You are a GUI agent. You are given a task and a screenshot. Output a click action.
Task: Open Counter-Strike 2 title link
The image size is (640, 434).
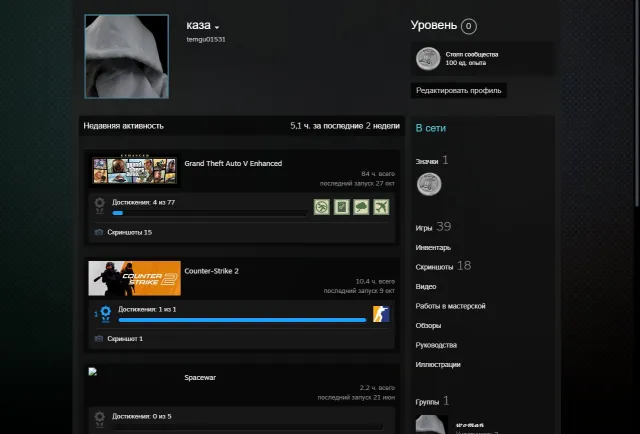(211, 271)
